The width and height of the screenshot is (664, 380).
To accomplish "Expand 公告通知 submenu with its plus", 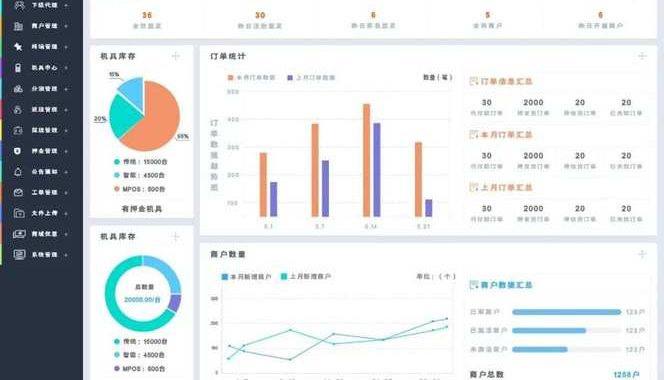I will tap(66, 172).
